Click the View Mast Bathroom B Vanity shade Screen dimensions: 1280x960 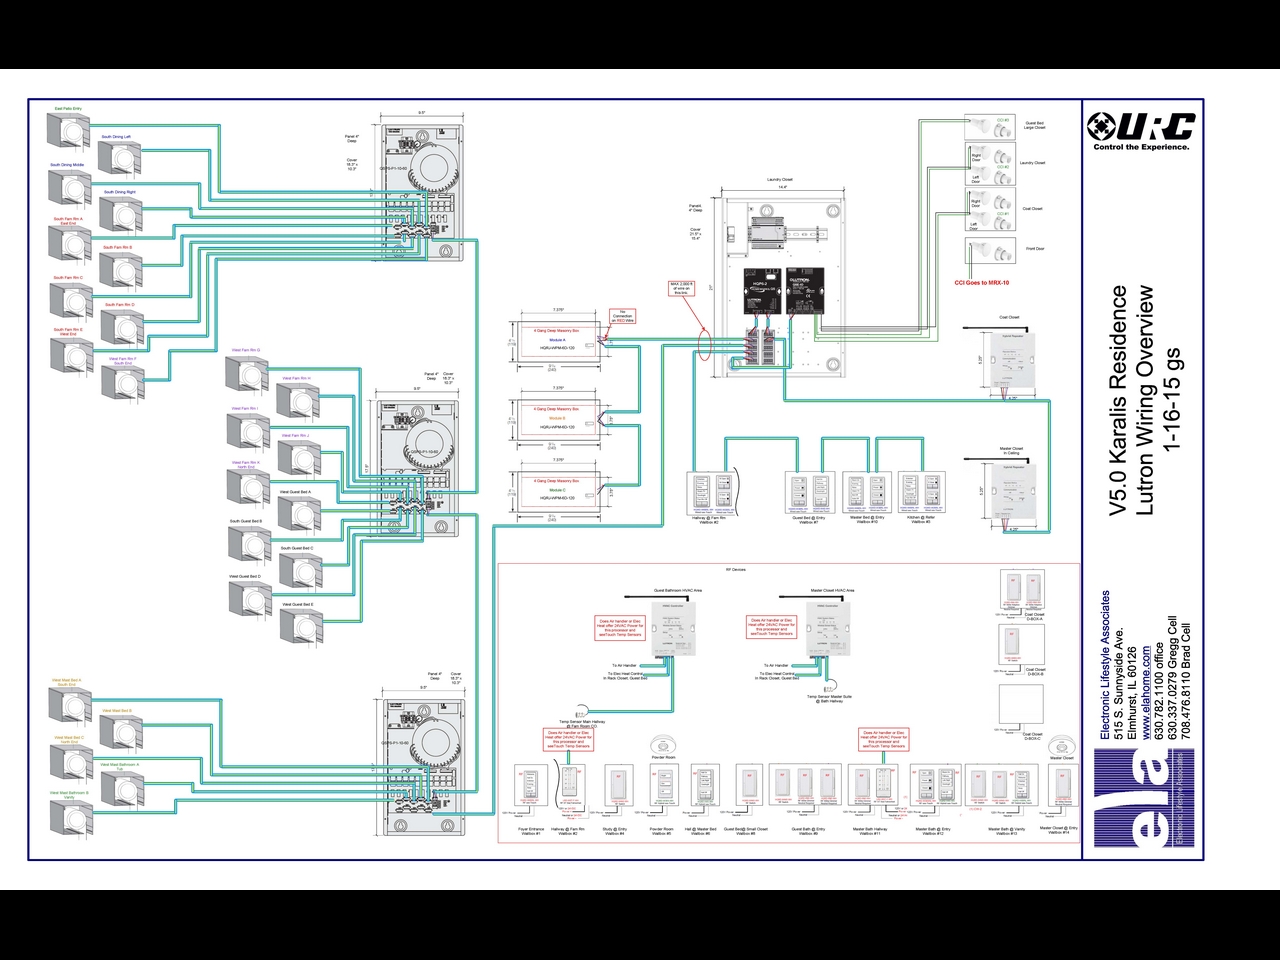coord(71,818)
